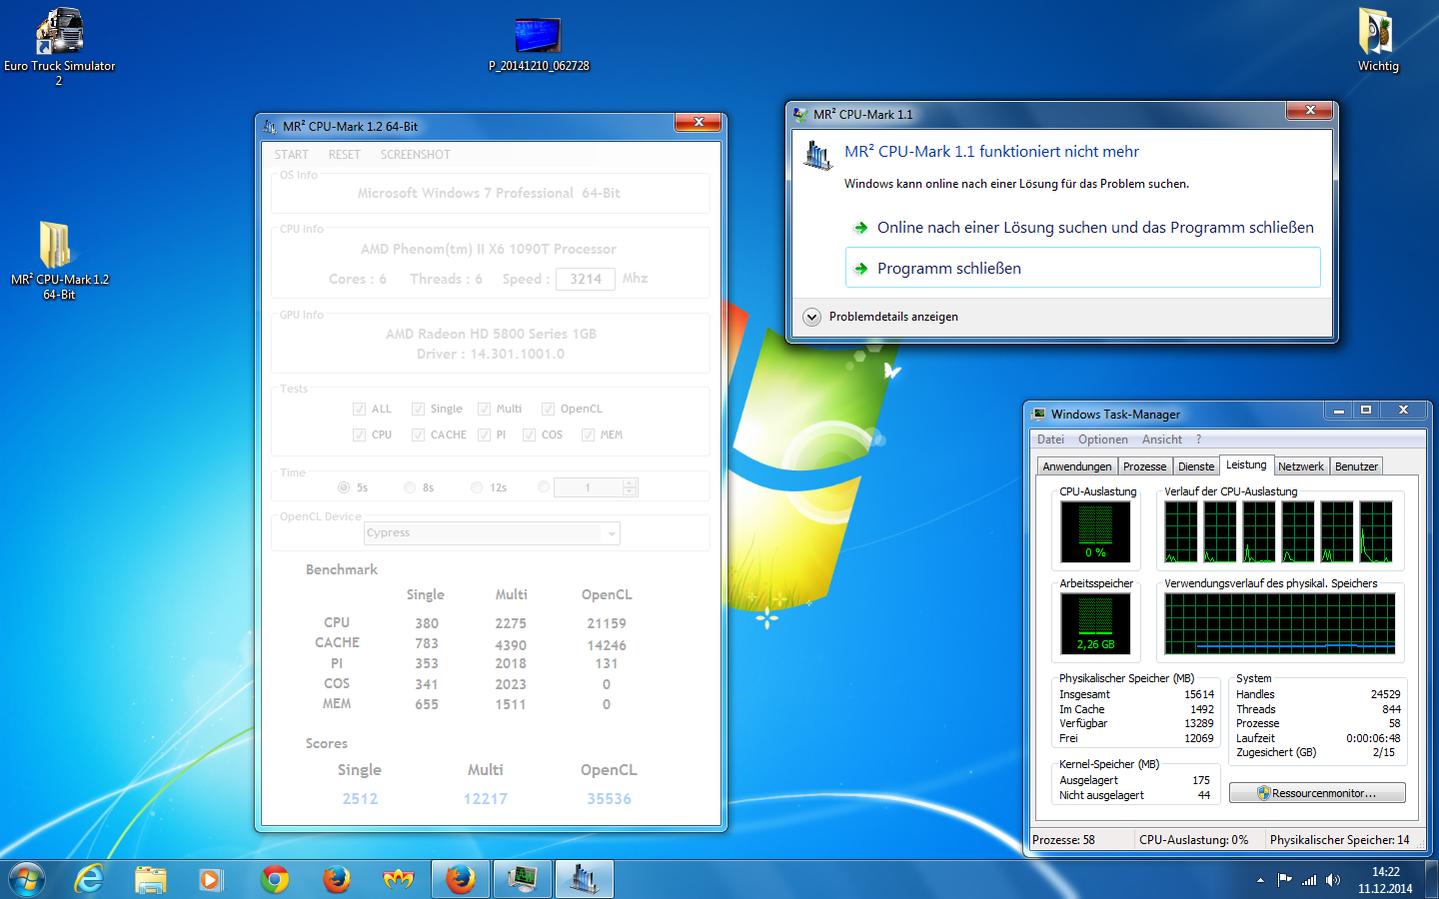Switch to the Prozesse tab
1439x899 pixels.
coord(1145,466)
